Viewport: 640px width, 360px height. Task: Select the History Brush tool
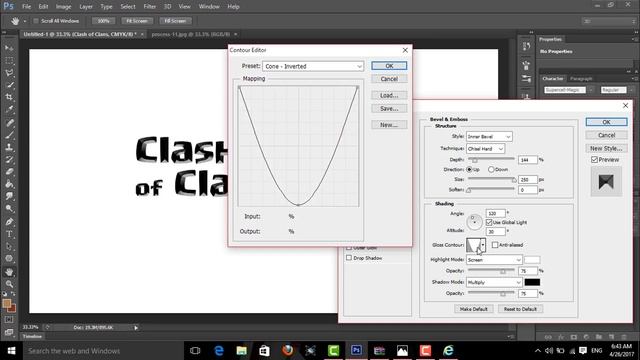9,160
